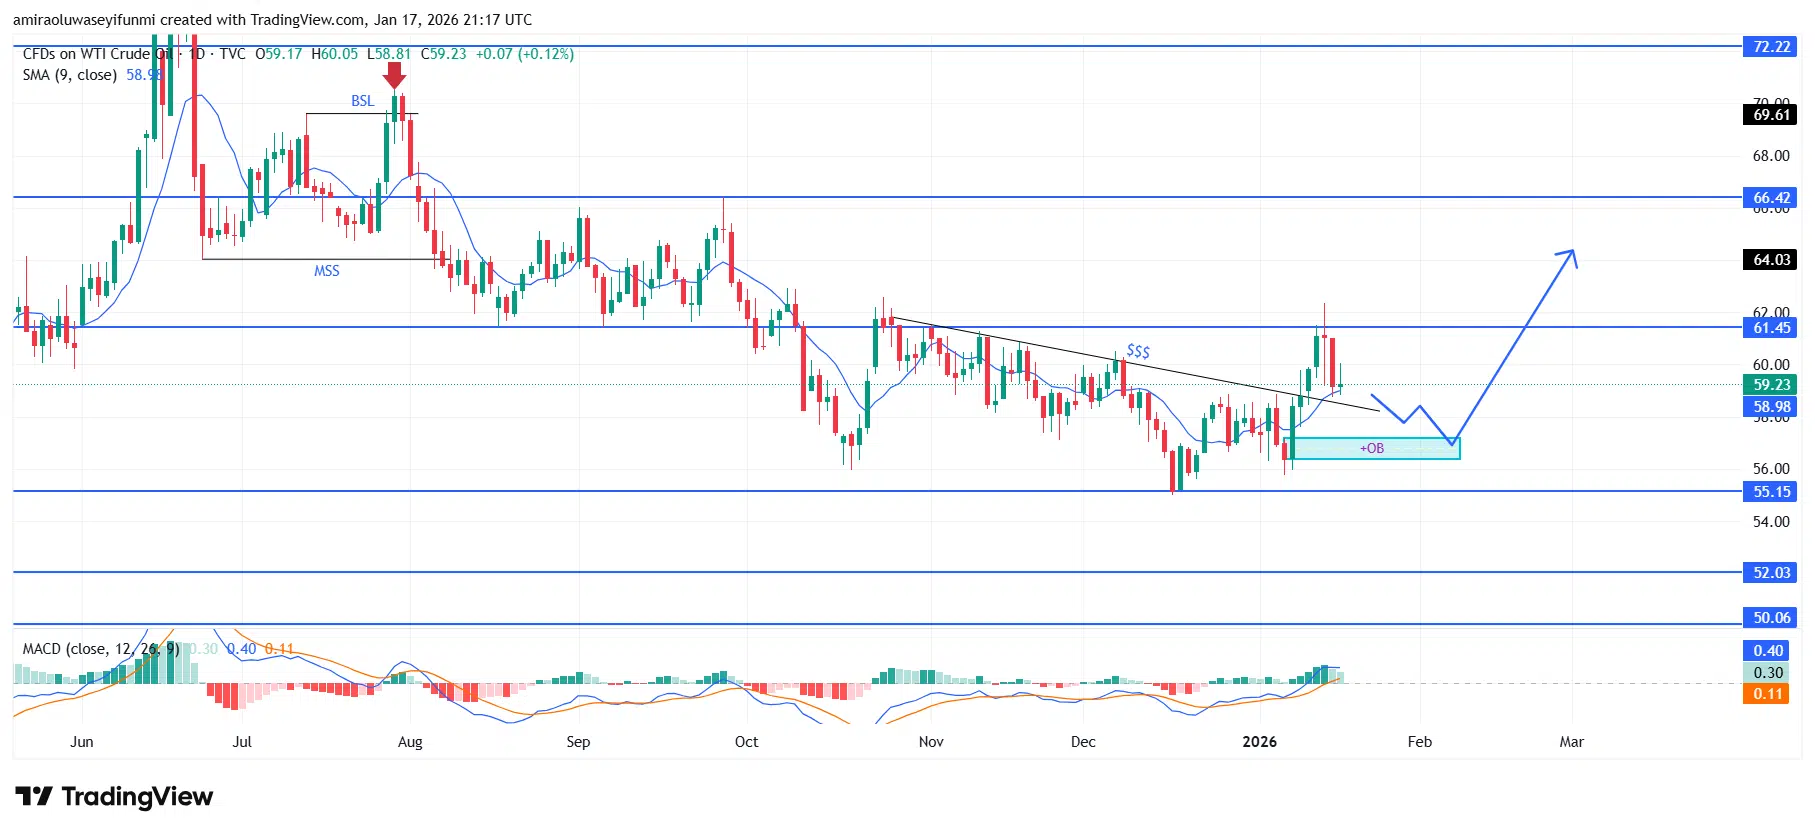Screen dimensions: 1815x834
Task: Click the 2026 label on time axis
Action: coord(1259,742)
